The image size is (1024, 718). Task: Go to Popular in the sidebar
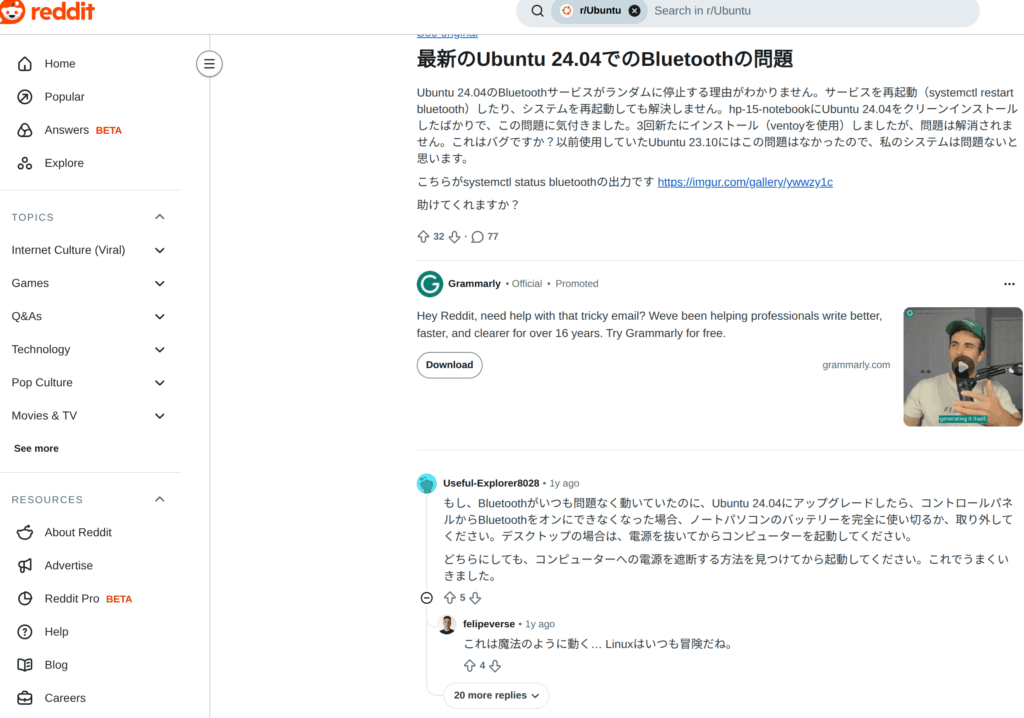(x=64, y=97)
